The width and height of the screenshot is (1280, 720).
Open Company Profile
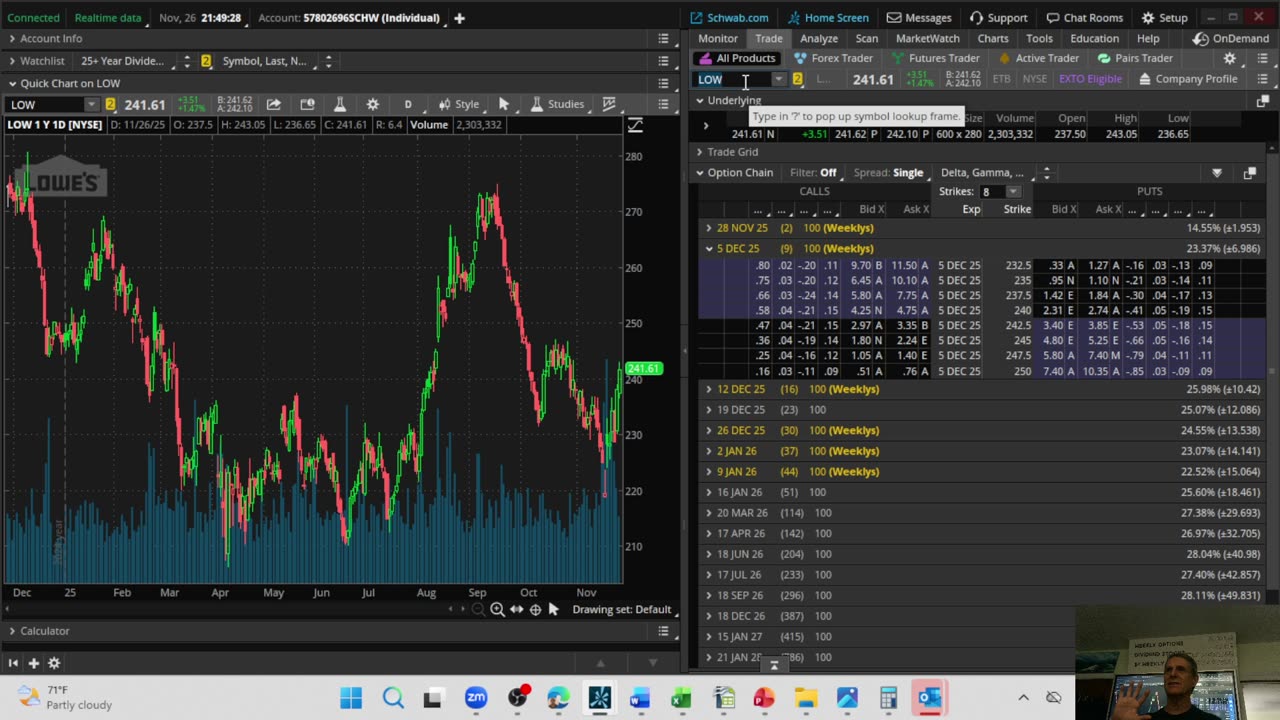(1188, 79)
